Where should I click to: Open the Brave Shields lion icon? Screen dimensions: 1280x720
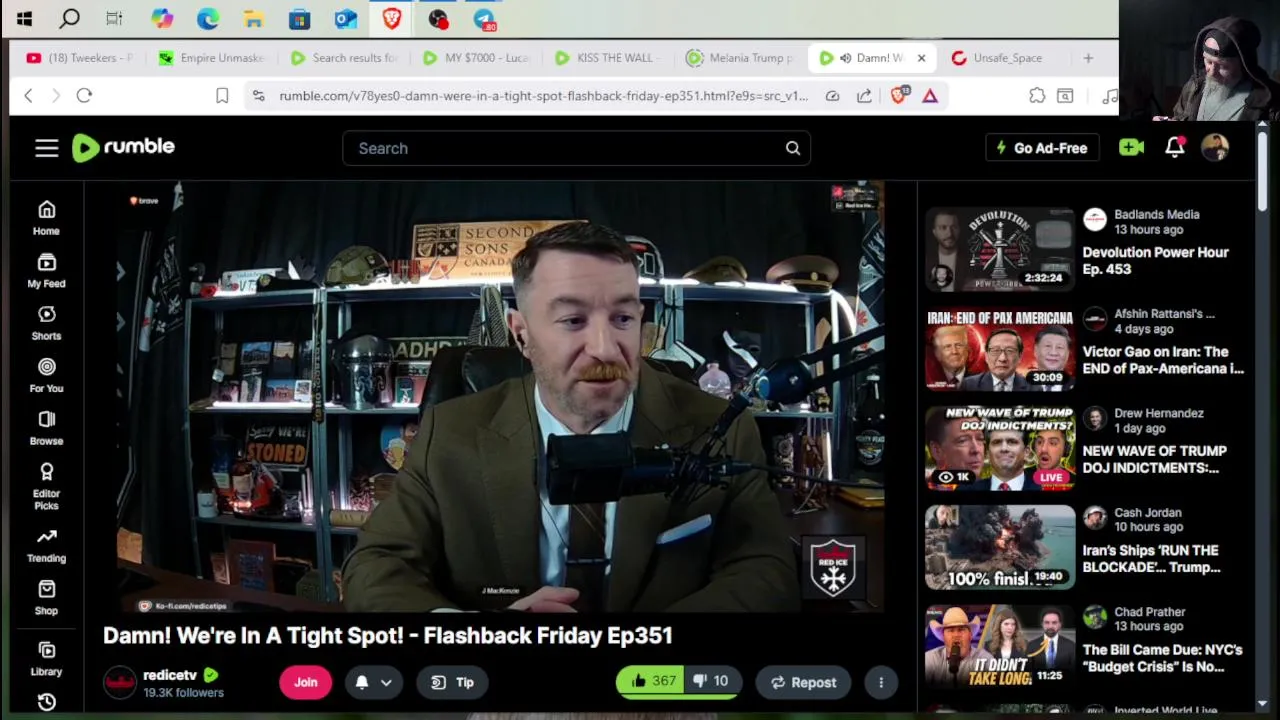898,95
